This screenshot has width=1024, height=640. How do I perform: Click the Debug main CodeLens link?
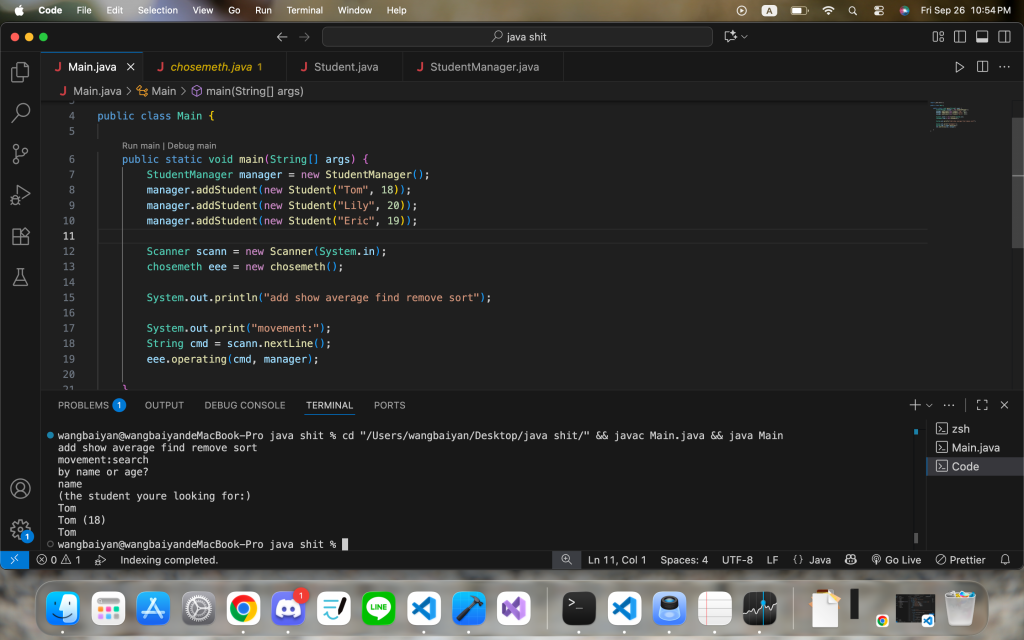click(191, 146)
